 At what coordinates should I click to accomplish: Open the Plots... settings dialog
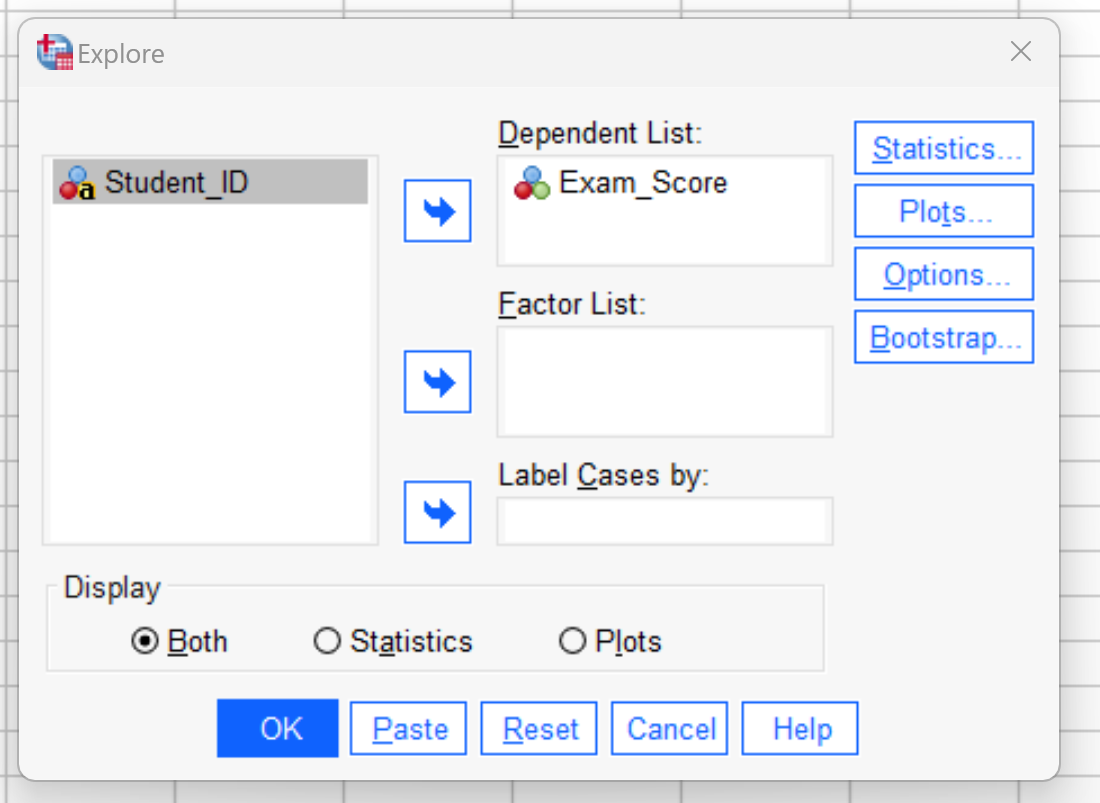point(944,211)
